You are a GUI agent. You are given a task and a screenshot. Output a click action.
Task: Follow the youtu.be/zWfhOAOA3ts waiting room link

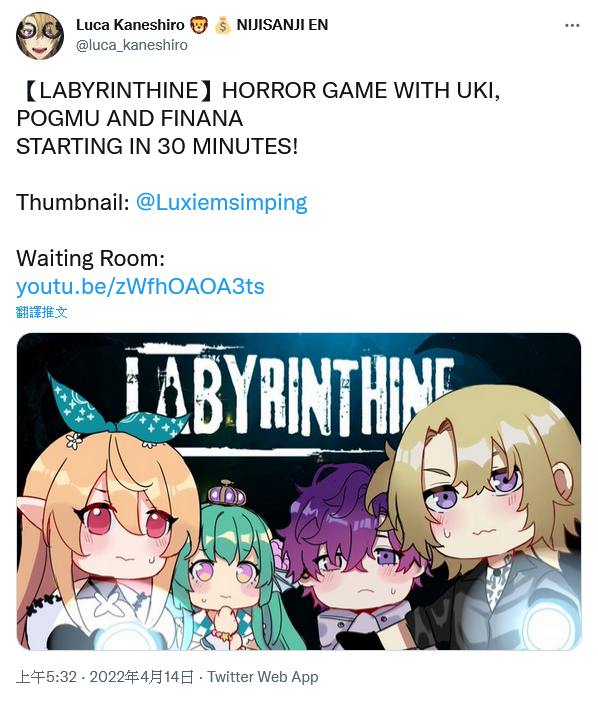point(140,286)
